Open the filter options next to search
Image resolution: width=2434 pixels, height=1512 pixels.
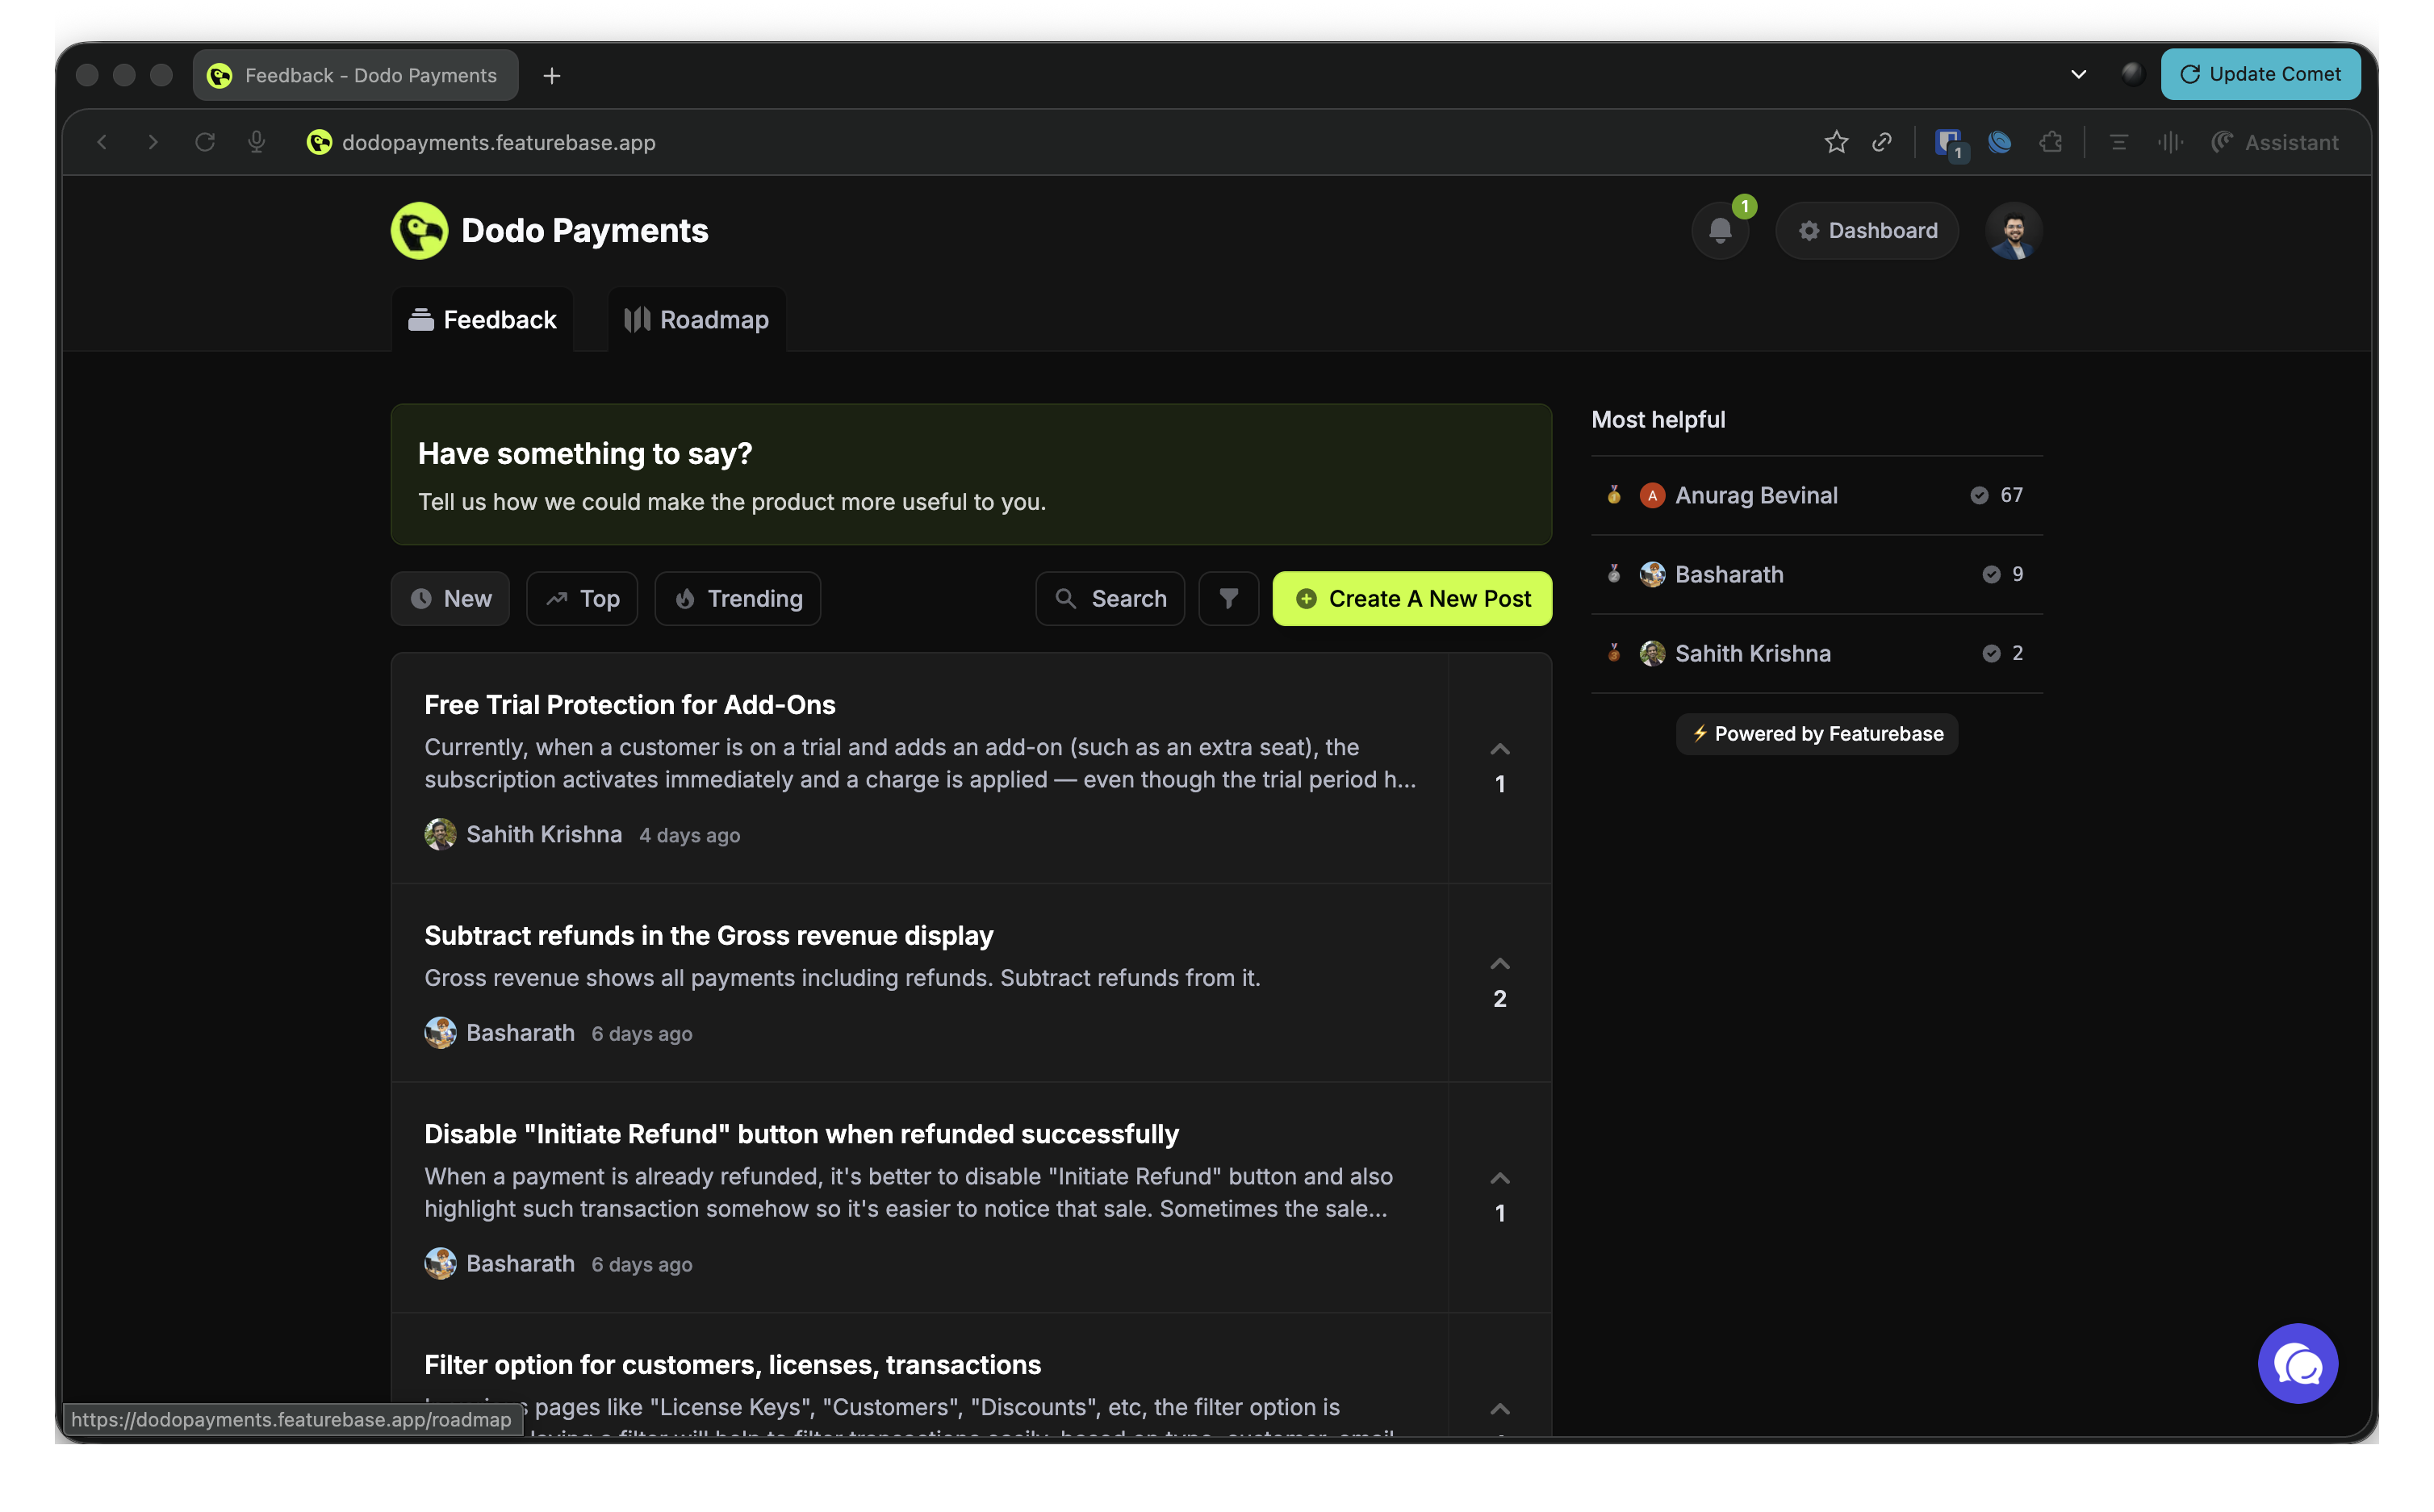(1228, 598)
